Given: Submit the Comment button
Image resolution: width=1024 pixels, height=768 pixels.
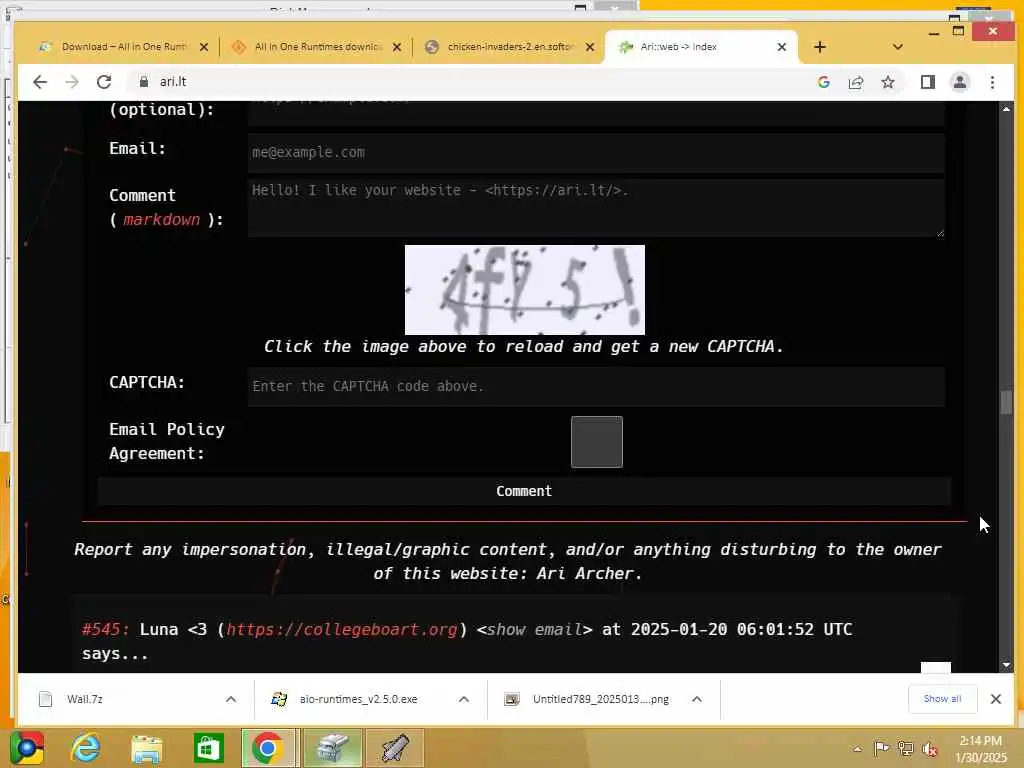Looking at the screenshot, I should click(524, 491).
